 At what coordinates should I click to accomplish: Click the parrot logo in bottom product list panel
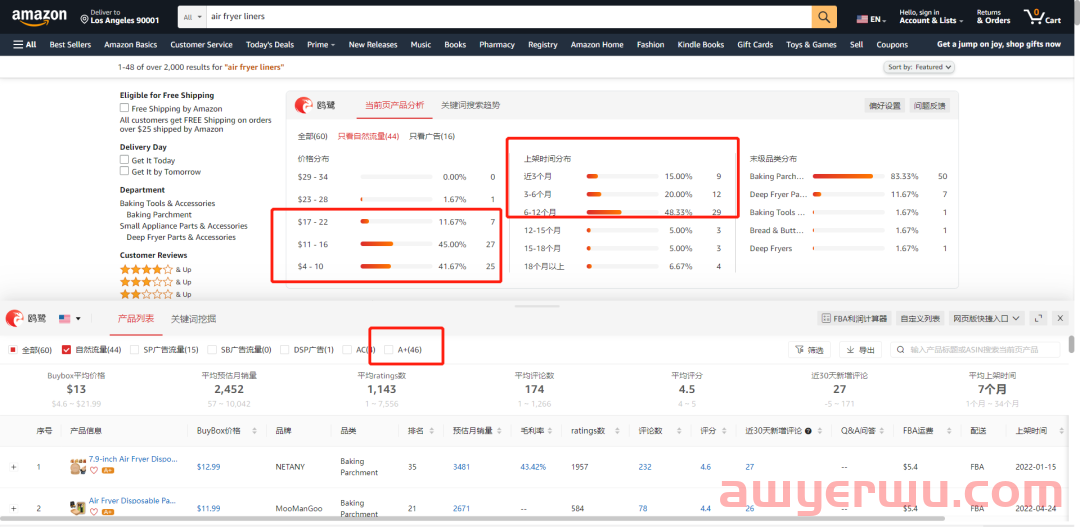point(14,318)
